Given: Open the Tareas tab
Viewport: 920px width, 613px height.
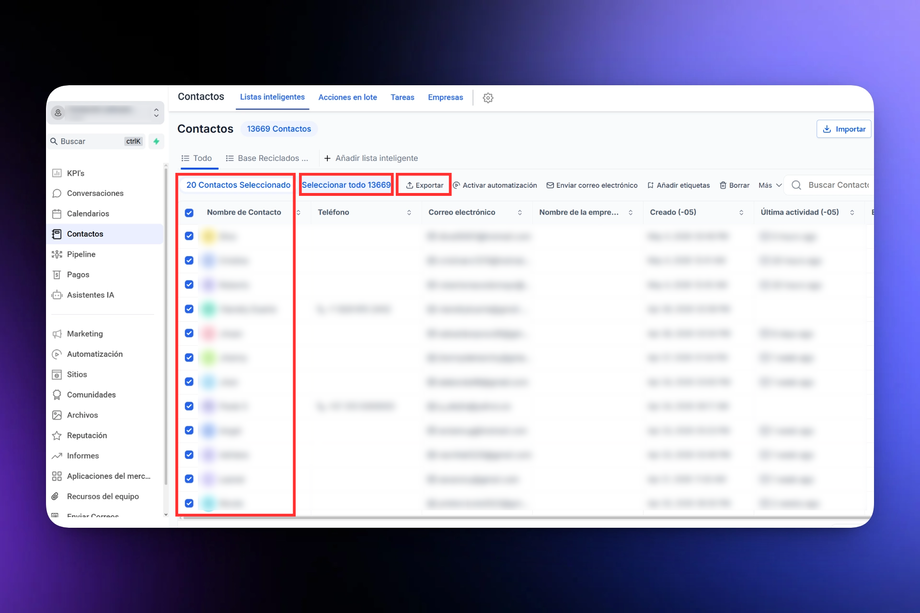Looking at the screenshot, I should click(402, 97).
